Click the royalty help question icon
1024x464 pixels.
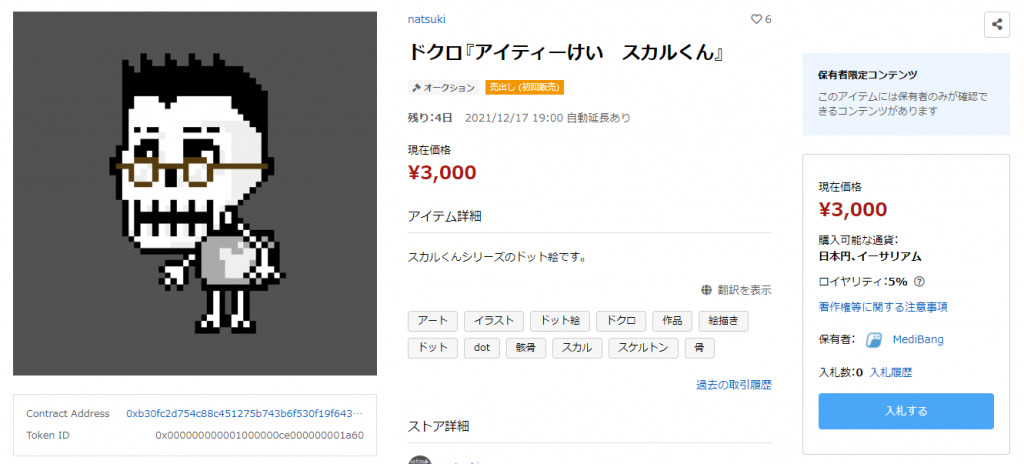point(919,282)
